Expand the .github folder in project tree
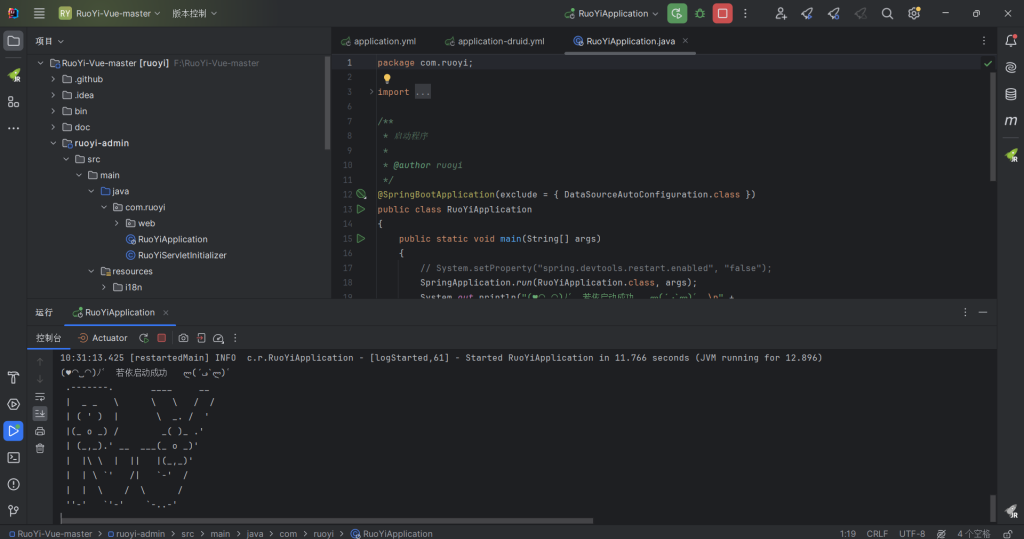The image size is (1024, 539). point(54,79)
